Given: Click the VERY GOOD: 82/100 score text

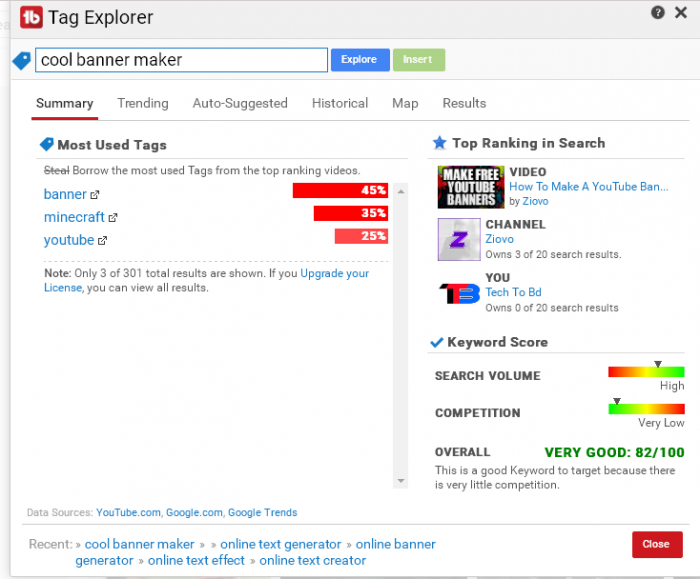Looking at the screenshot, I should click(x=614, y=453).
